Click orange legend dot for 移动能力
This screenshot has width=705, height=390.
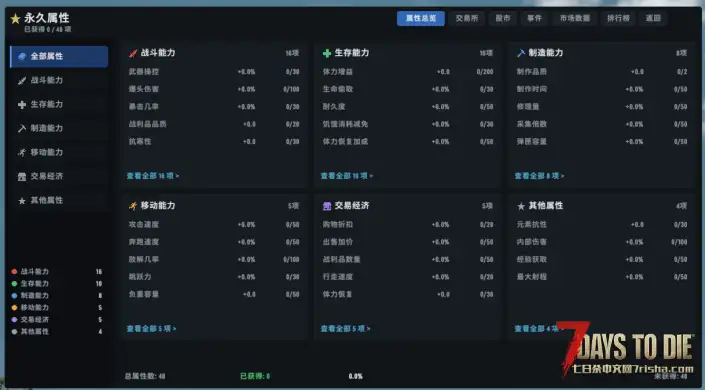click(14, 308)
